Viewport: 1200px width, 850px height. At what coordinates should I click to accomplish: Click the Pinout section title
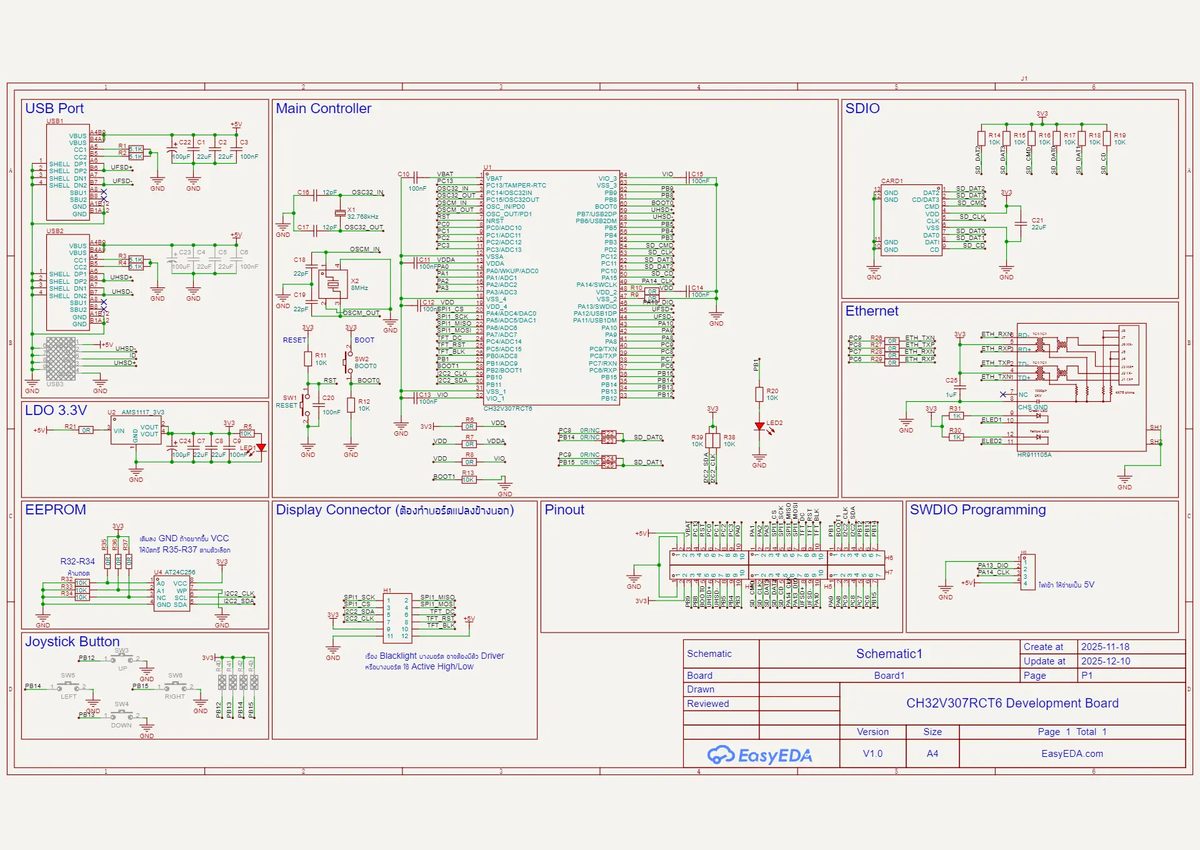click(564, 509)
